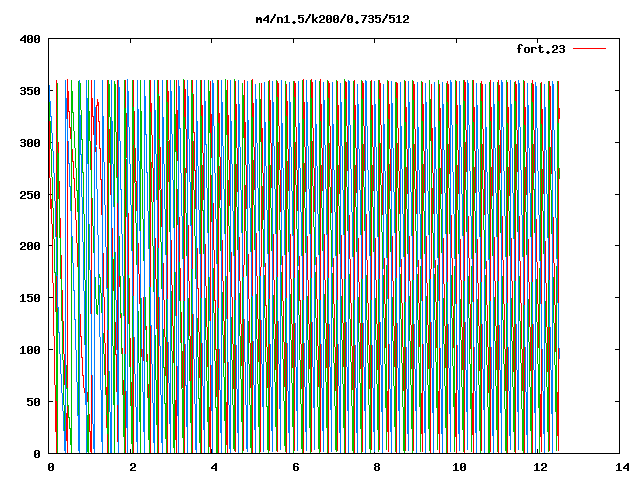The width and height of the screenshot is (640, 480).
Task: Click y-axis label 200
Action: 30,246
